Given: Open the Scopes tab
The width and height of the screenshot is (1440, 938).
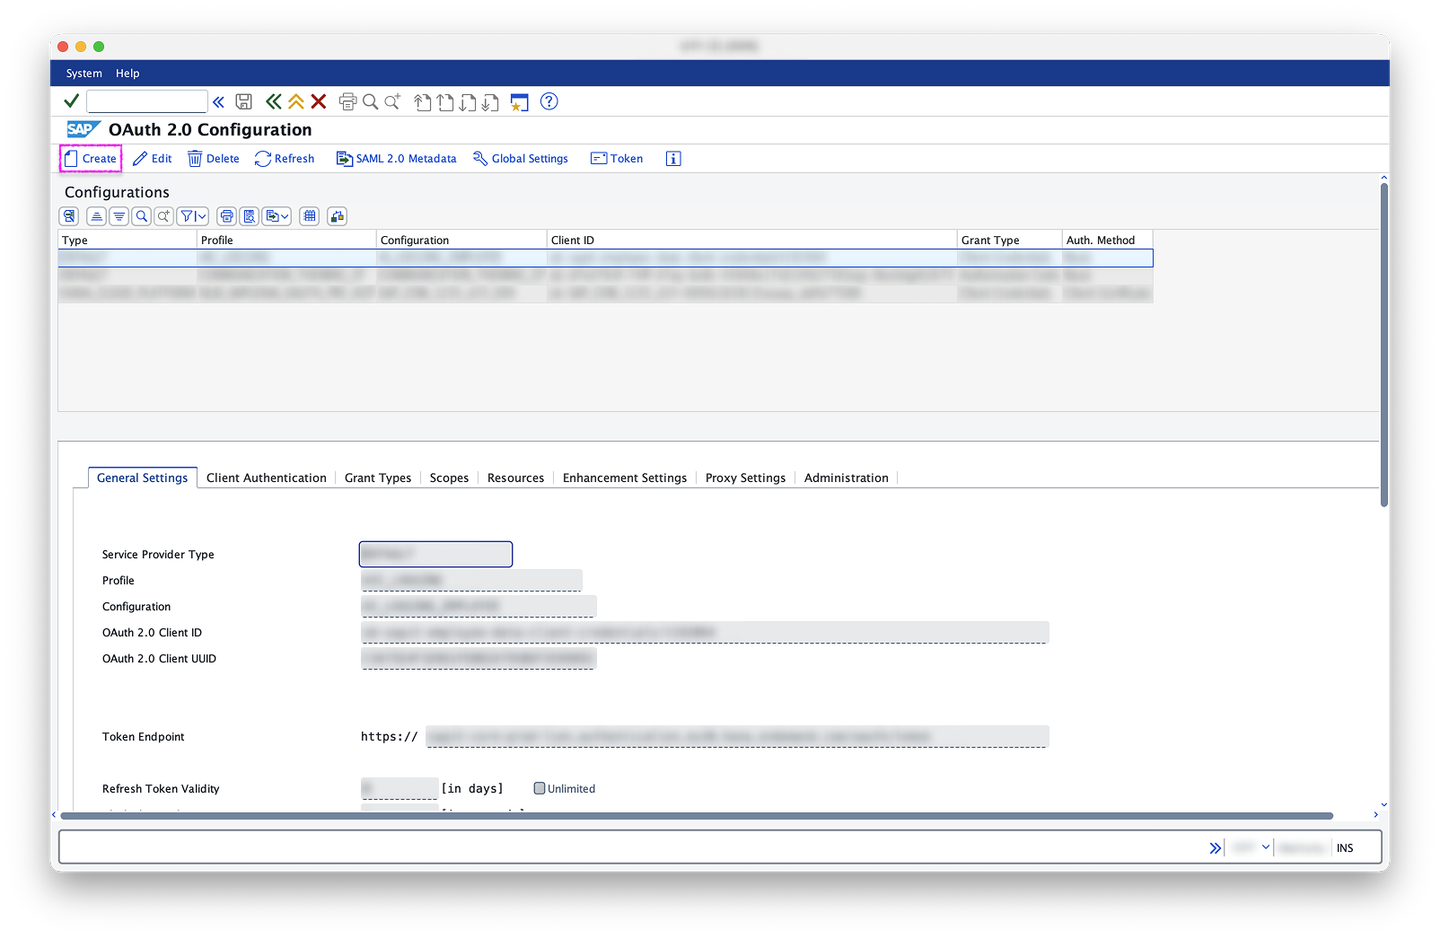Looking at the screenshot, I should coord(449,478).
